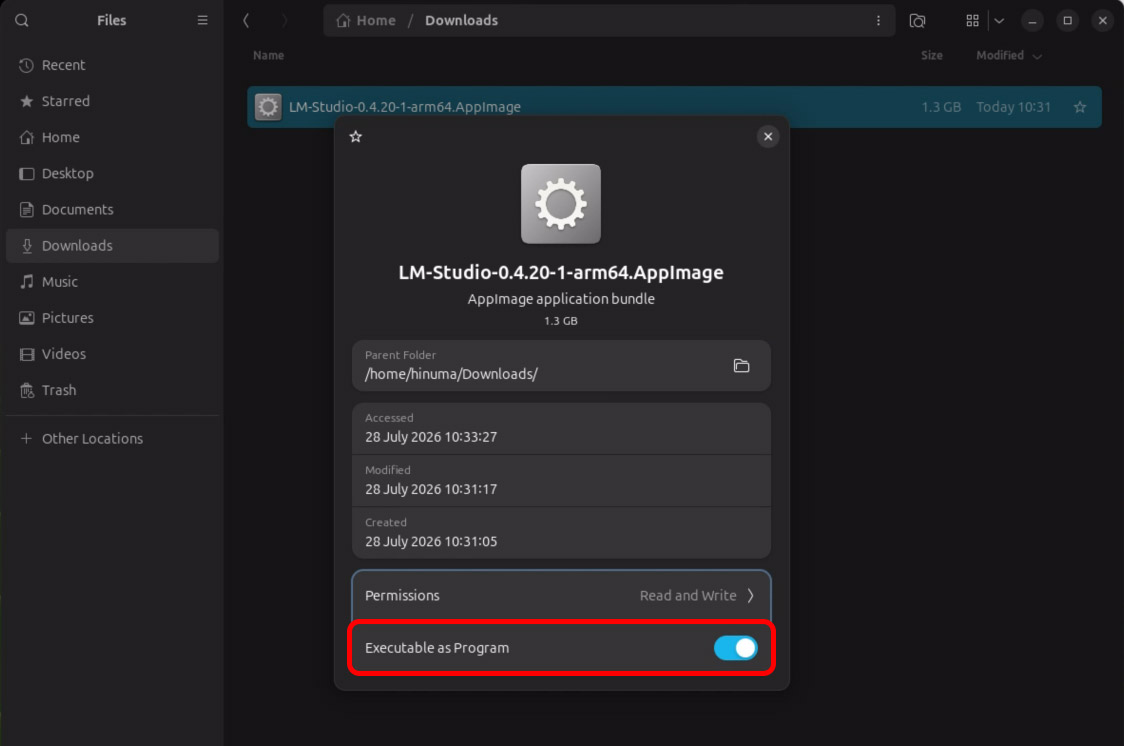
Task: Open the Permissions row
Action: tap(561, 596)
